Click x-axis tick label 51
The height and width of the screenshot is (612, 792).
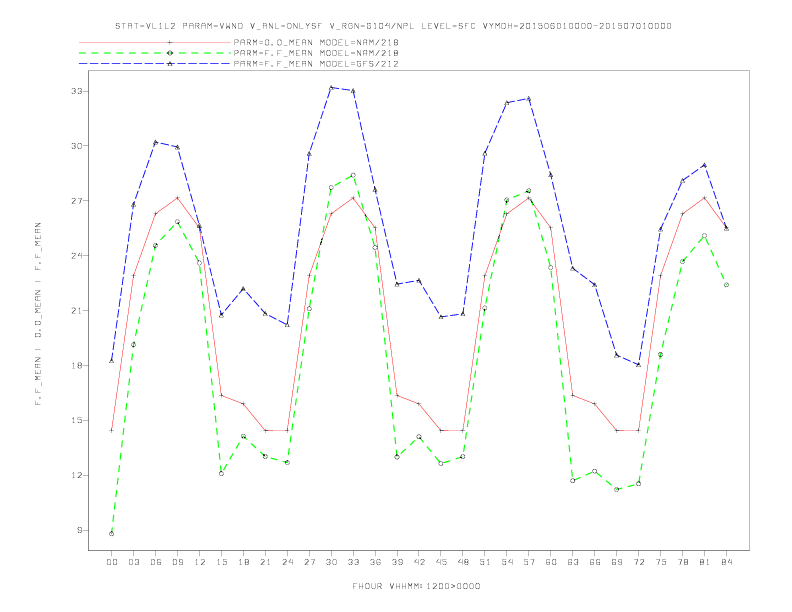pyautogui.click(x=485, y=562)
